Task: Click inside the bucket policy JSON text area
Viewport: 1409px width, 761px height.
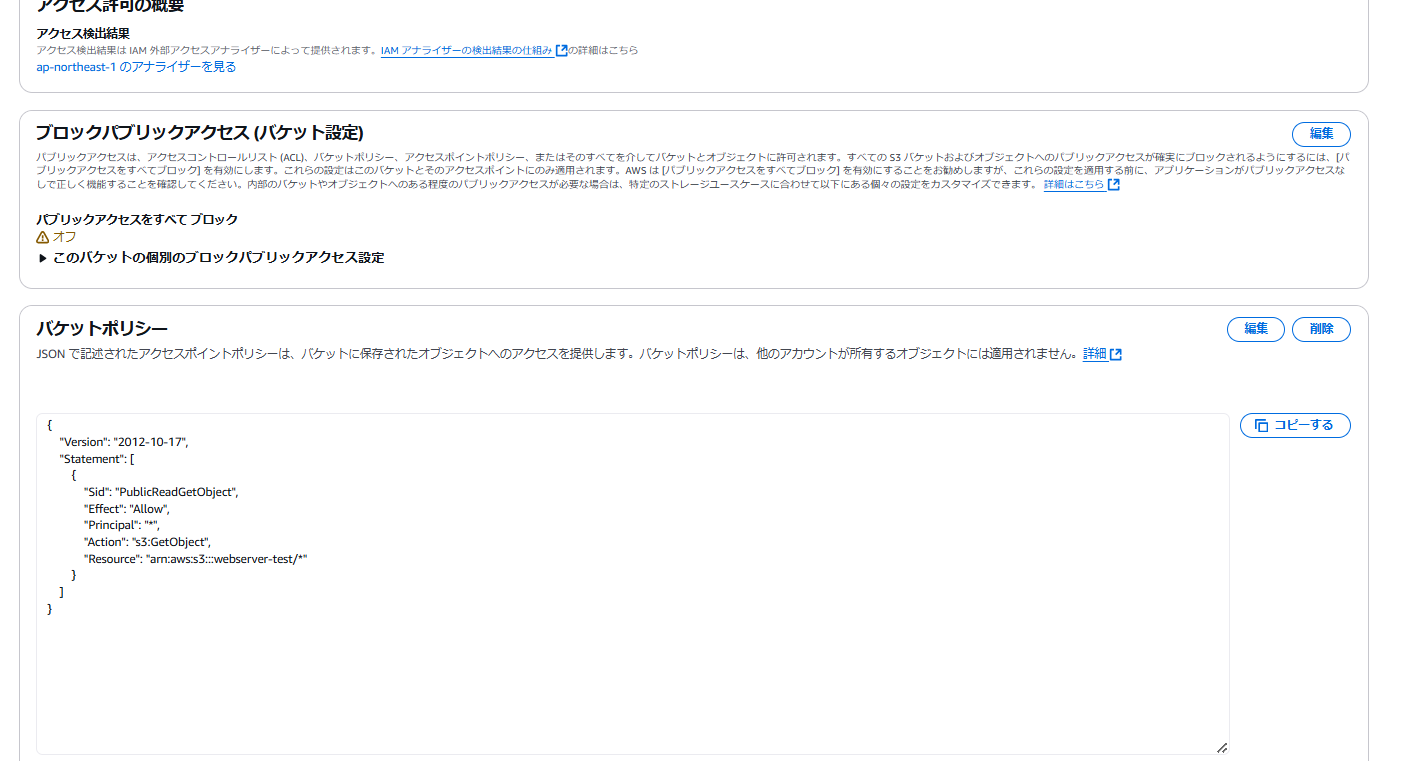Action: click(633, 584)
